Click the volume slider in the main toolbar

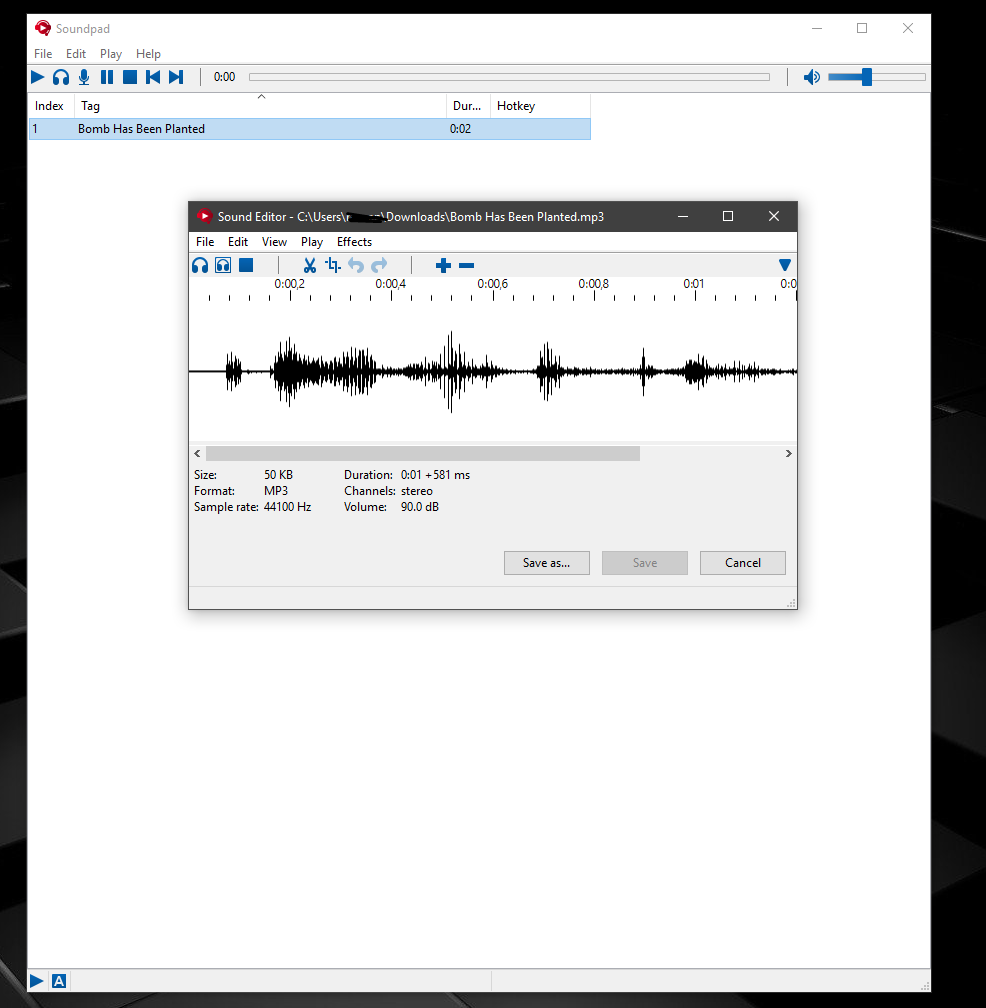click(876, 77)
